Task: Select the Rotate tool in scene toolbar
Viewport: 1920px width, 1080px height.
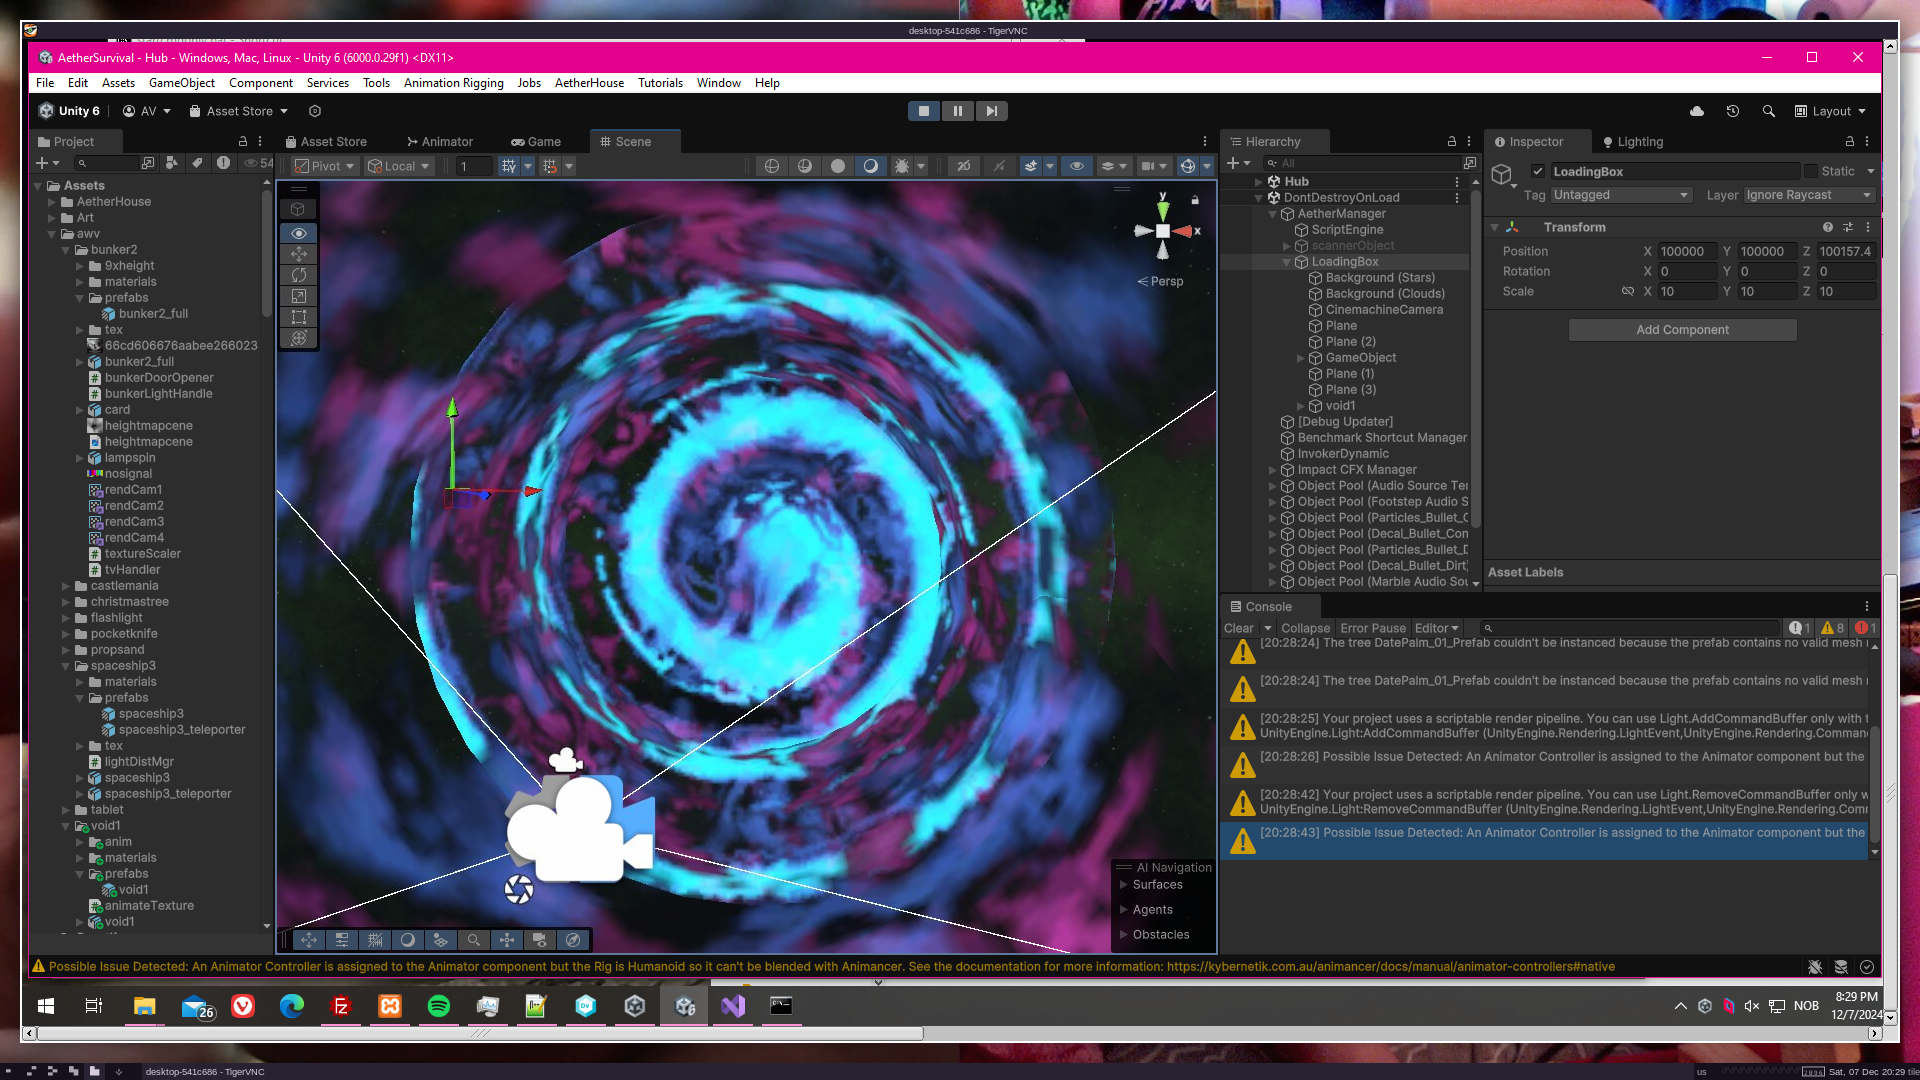Action: pos(298,275)
